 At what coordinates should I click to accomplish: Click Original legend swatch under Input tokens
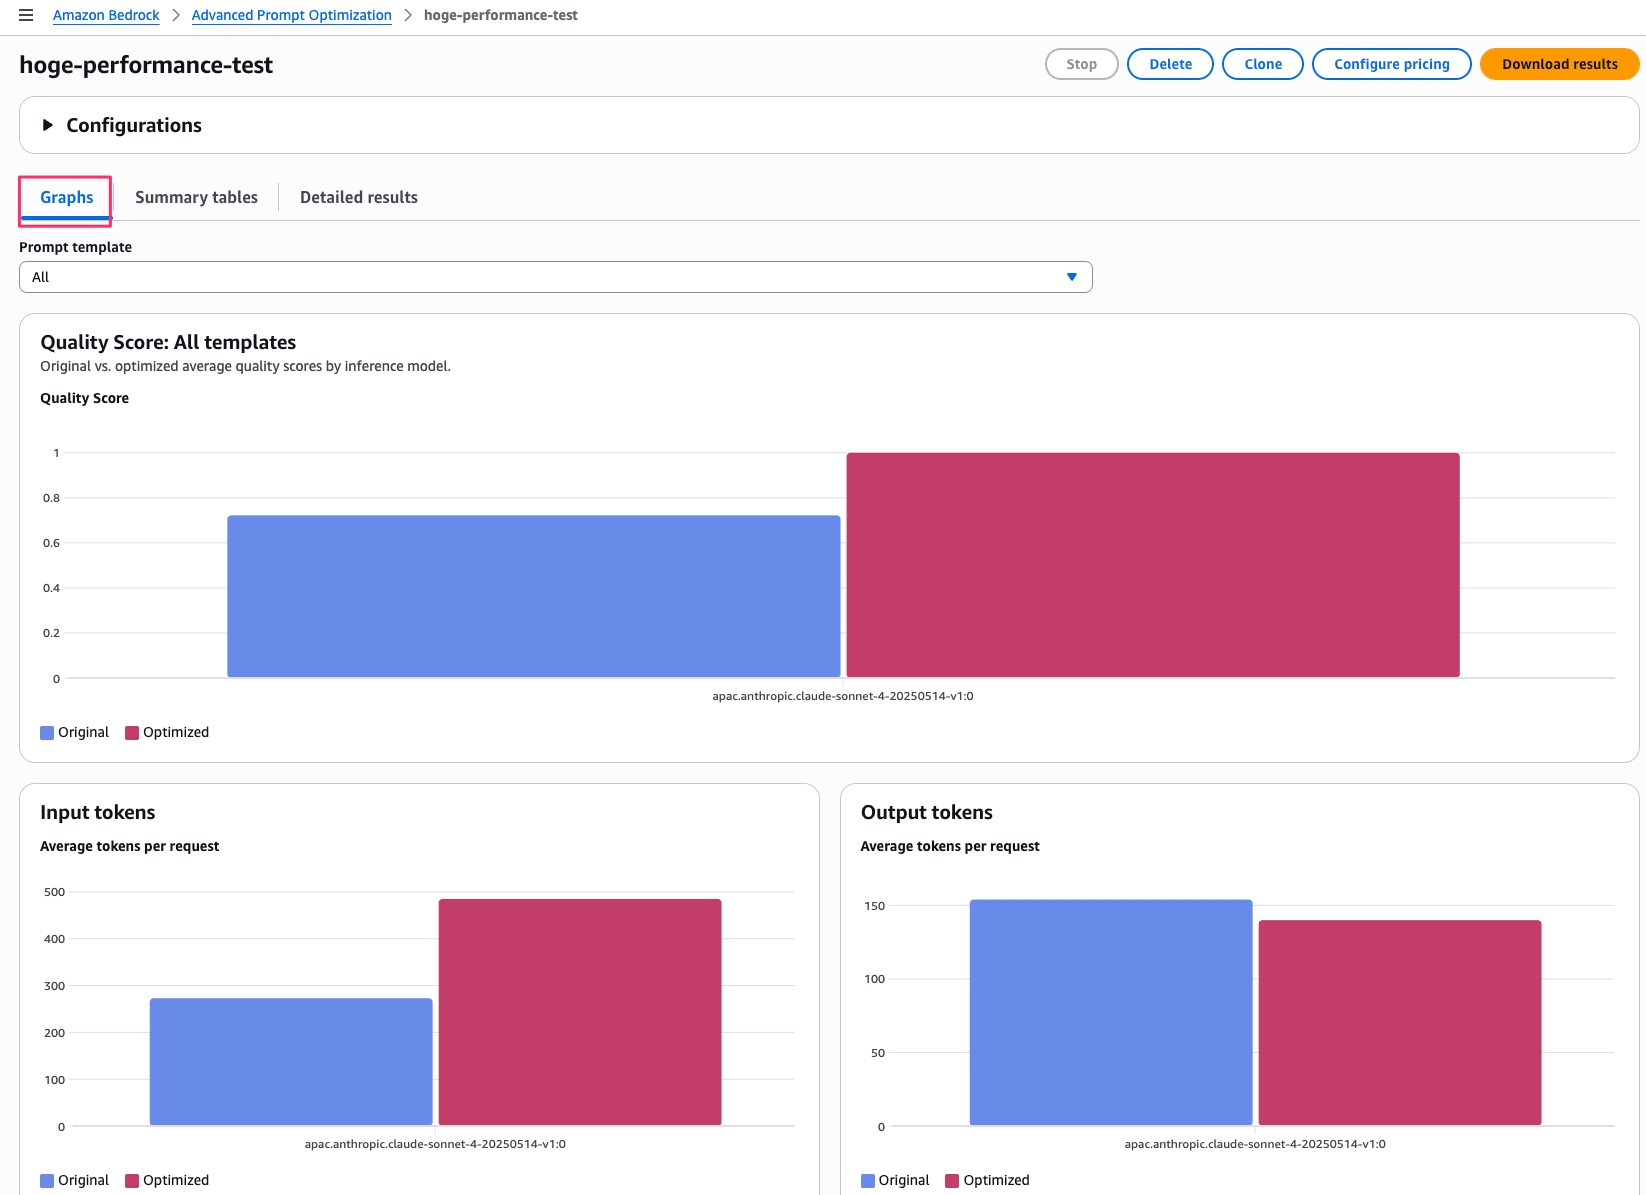tap(47, 1181)
